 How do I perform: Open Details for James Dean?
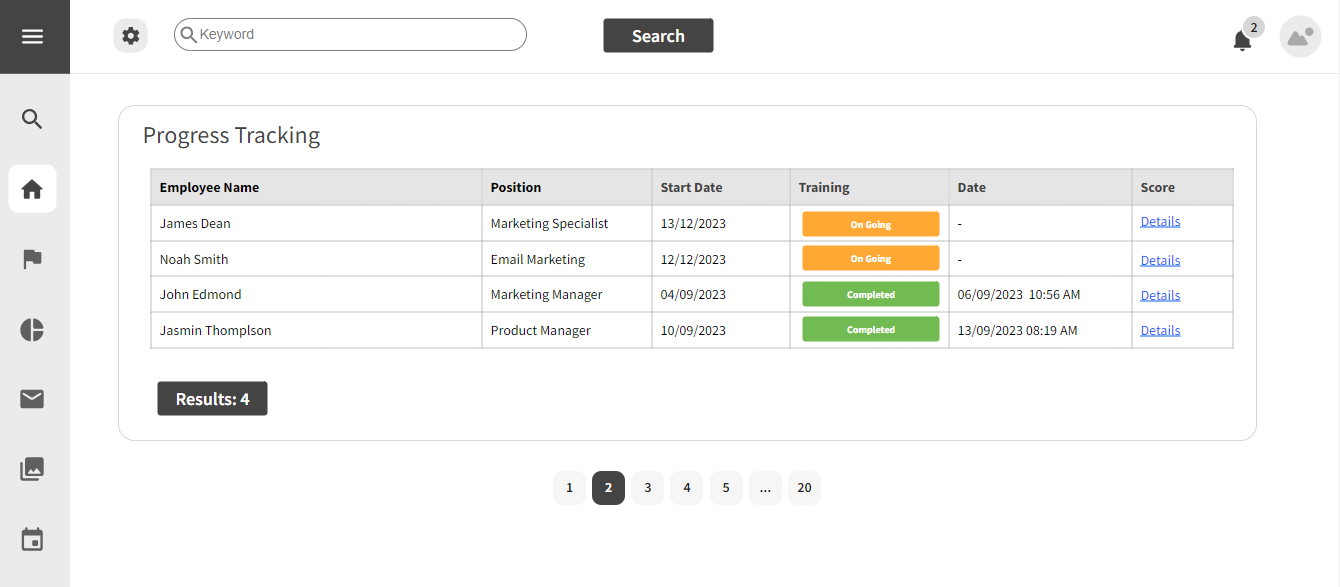coord(1159,221)
